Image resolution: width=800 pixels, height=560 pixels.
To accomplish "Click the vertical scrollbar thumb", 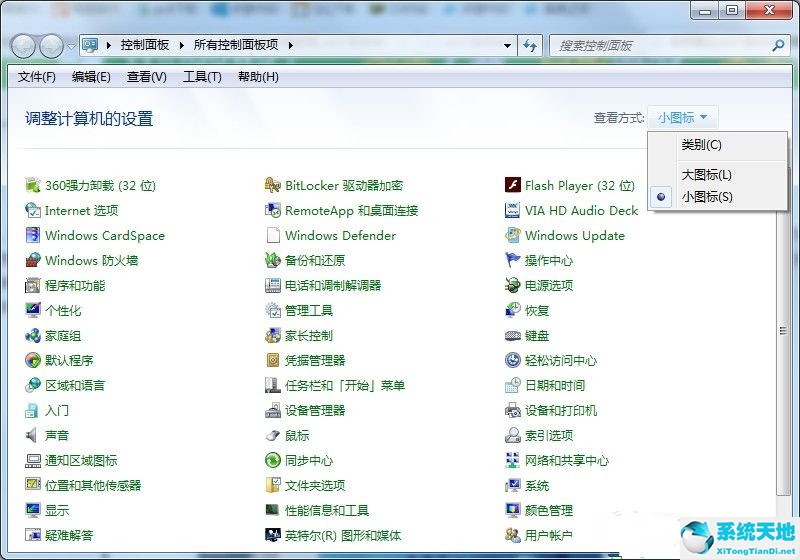I will (783, 332).
